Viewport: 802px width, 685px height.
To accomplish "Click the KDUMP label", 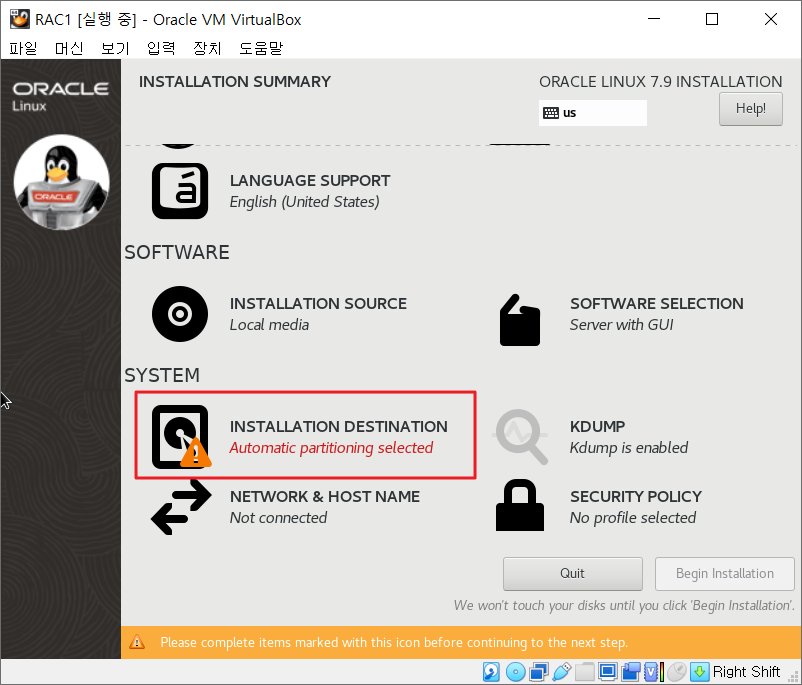I will (597, 426).
